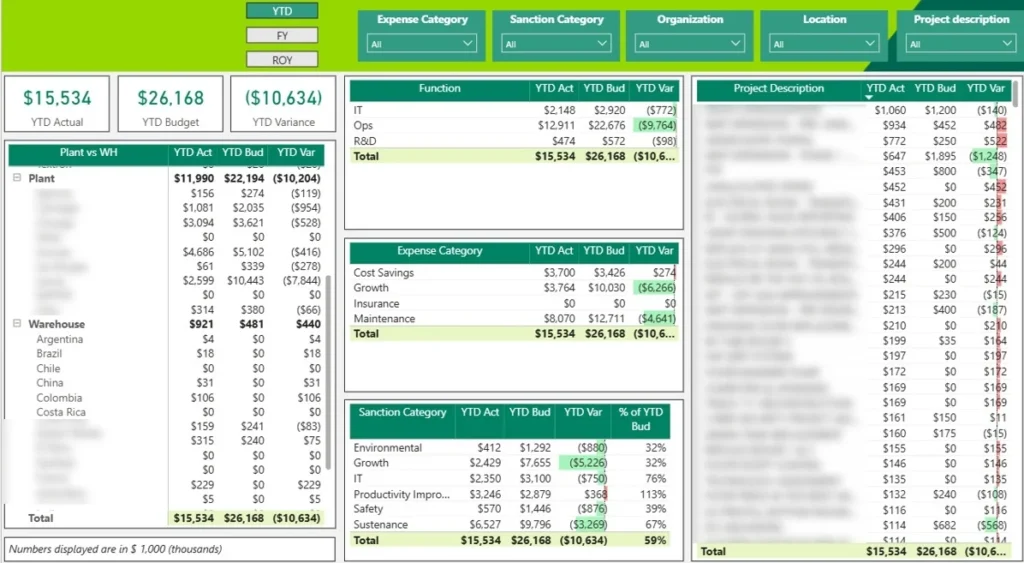Collapse the Warehouse group row

click(x=18, y=323)
